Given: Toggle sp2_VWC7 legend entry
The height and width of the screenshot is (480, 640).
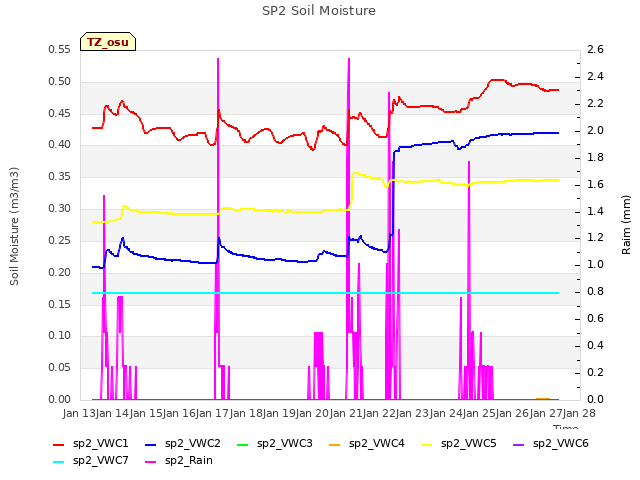Looking at the screenshot, I should pyautogui.click(x=91, y=461).
